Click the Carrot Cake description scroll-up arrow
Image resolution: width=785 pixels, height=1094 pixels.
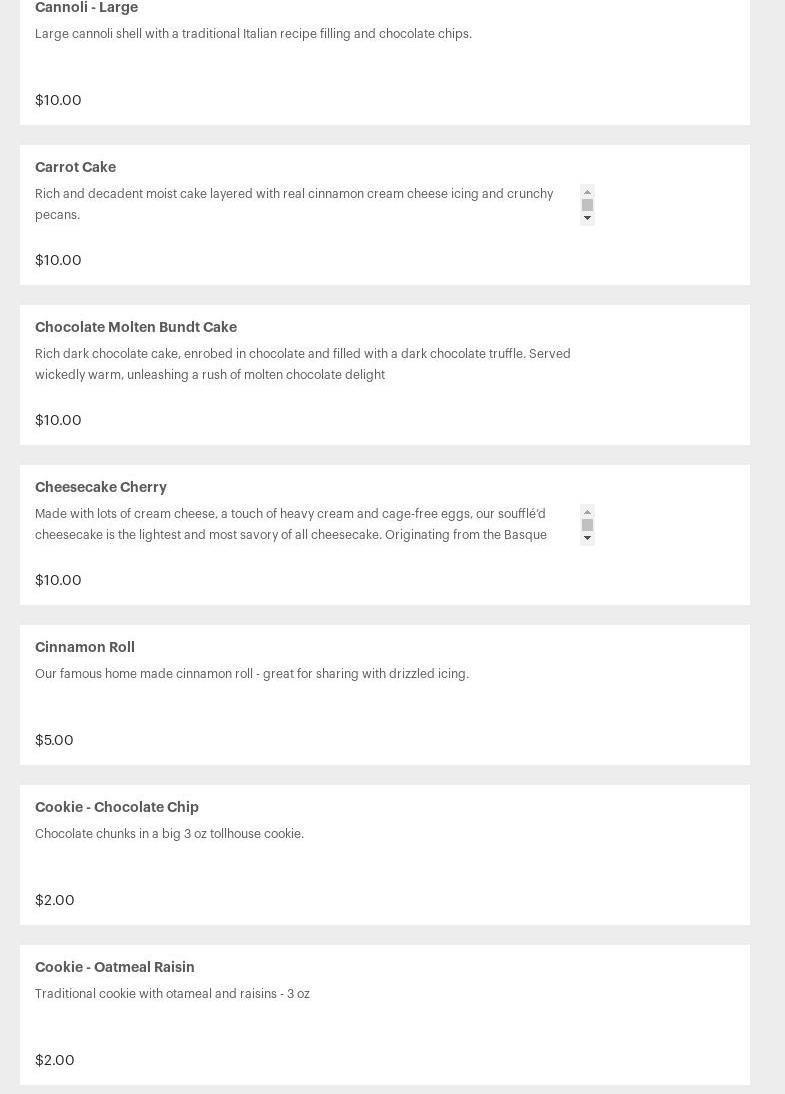point(587,192)
